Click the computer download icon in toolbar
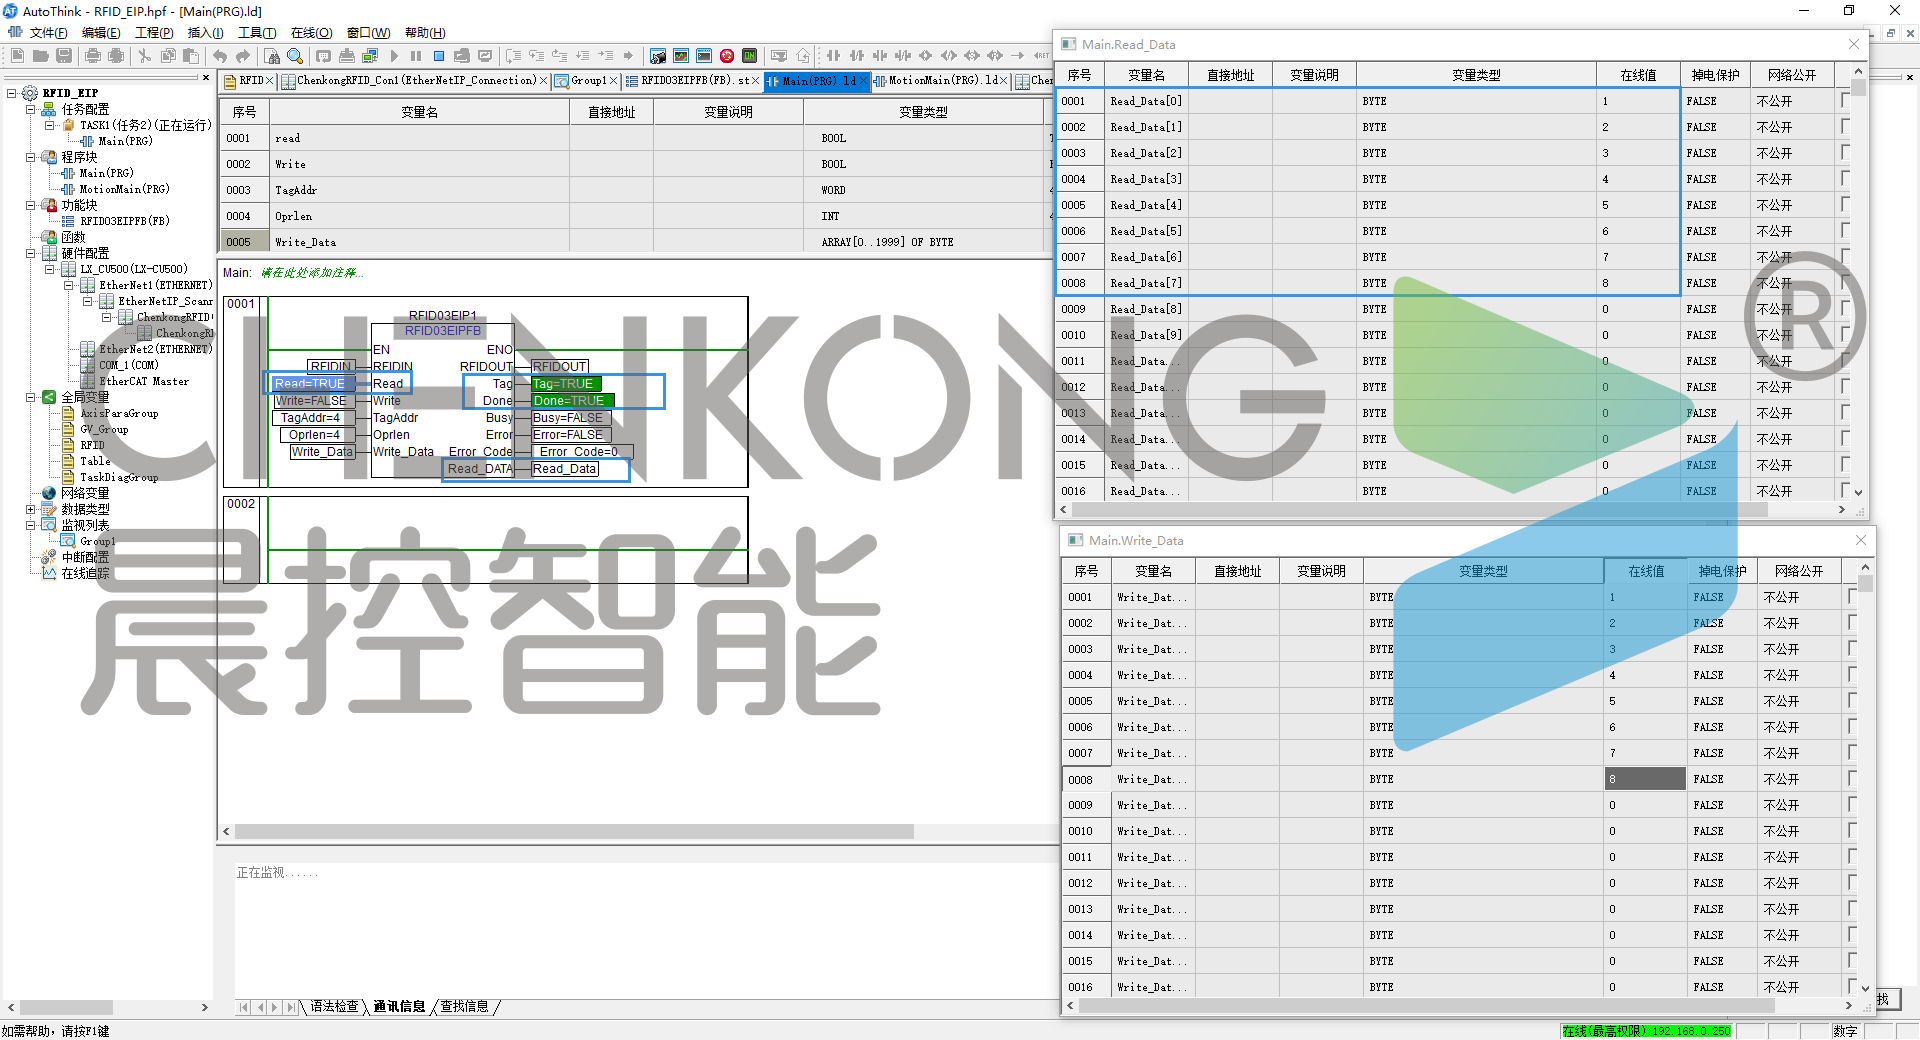Image resolution: width=1920 pixels, height=1040 pixels. (x=370, y=56)
